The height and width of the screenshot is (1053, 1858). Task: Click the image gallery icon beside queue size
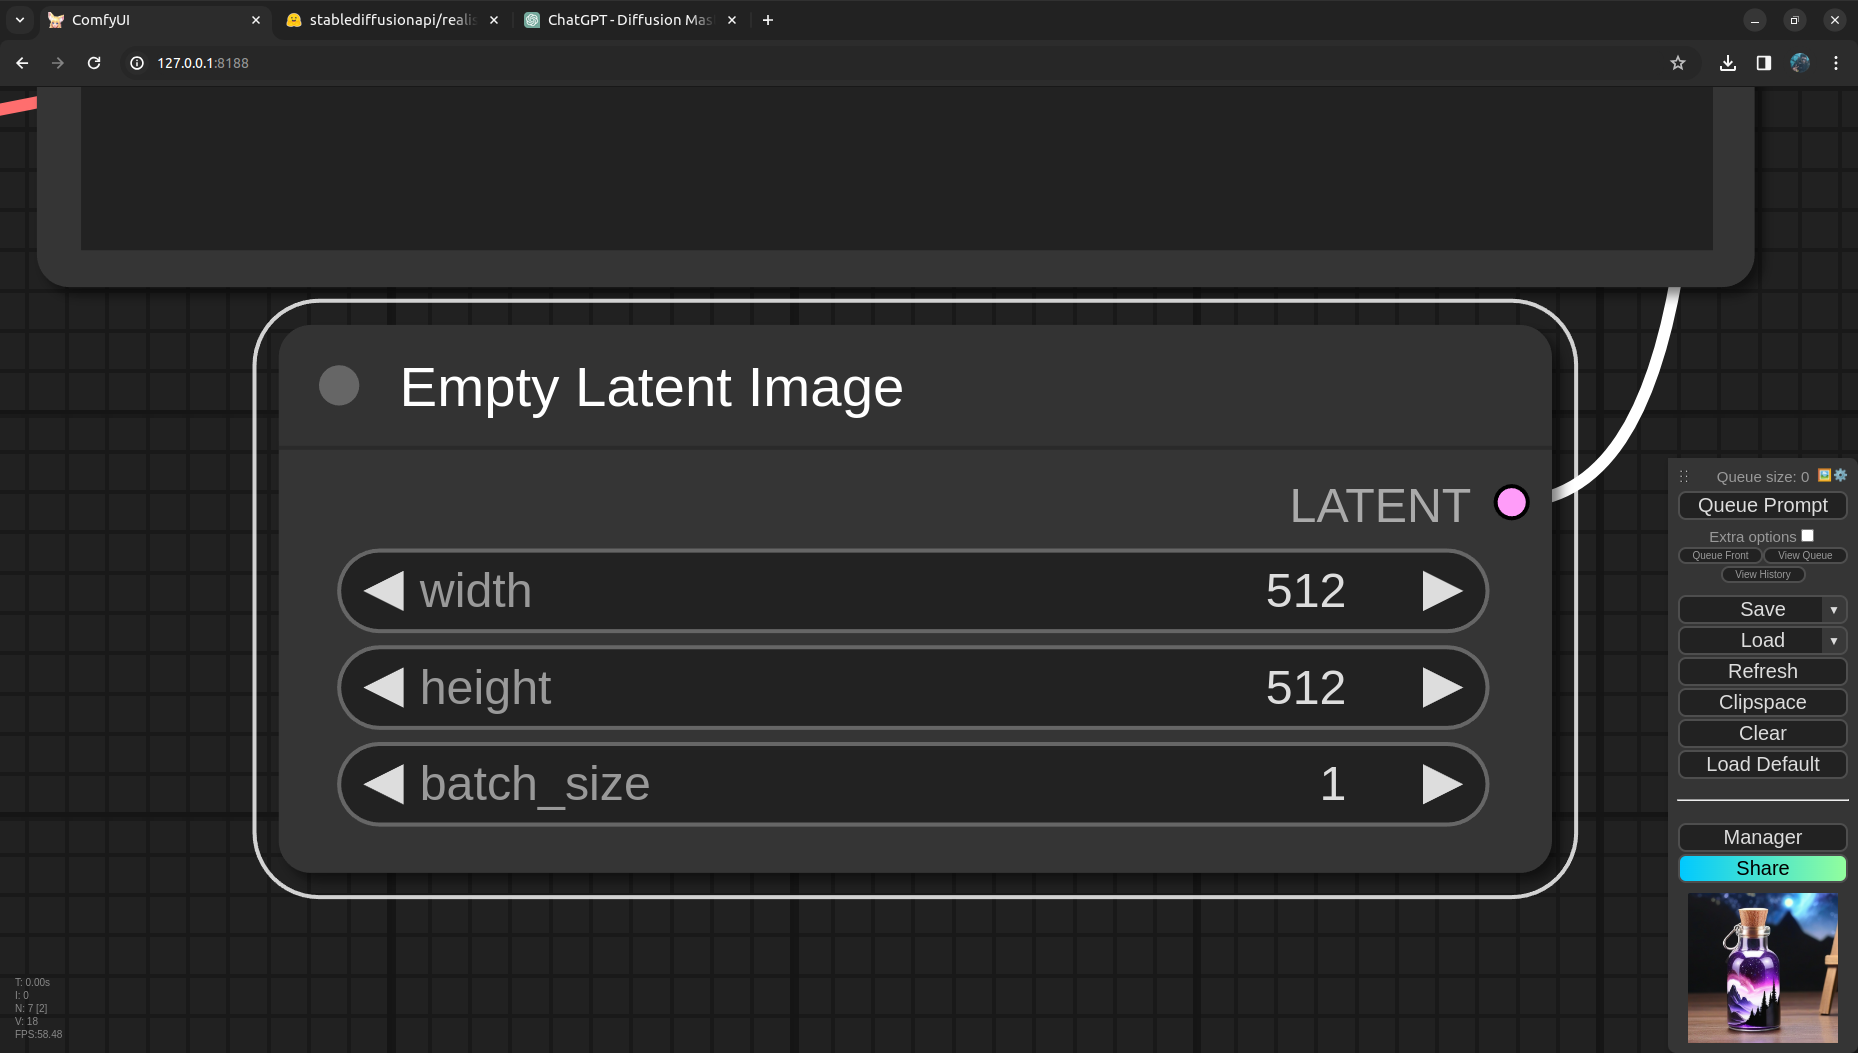click(1825, 476)
